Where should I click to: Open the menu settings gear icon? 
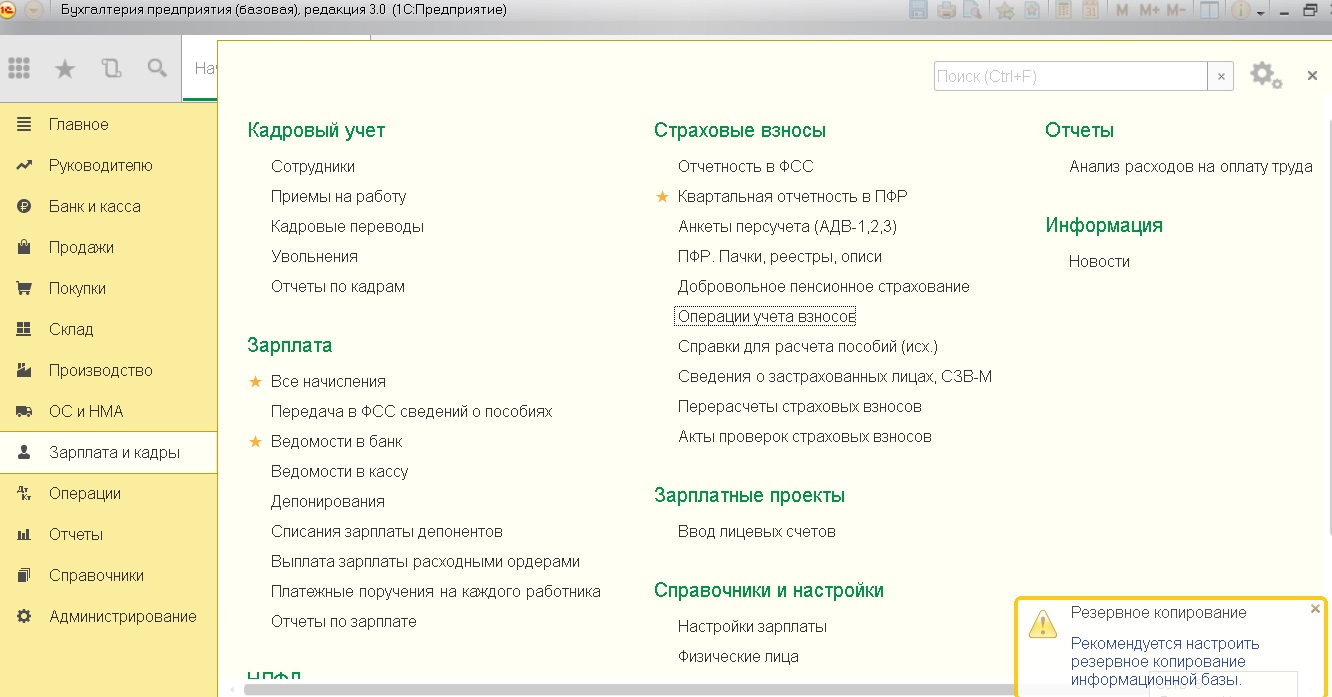1265,75
